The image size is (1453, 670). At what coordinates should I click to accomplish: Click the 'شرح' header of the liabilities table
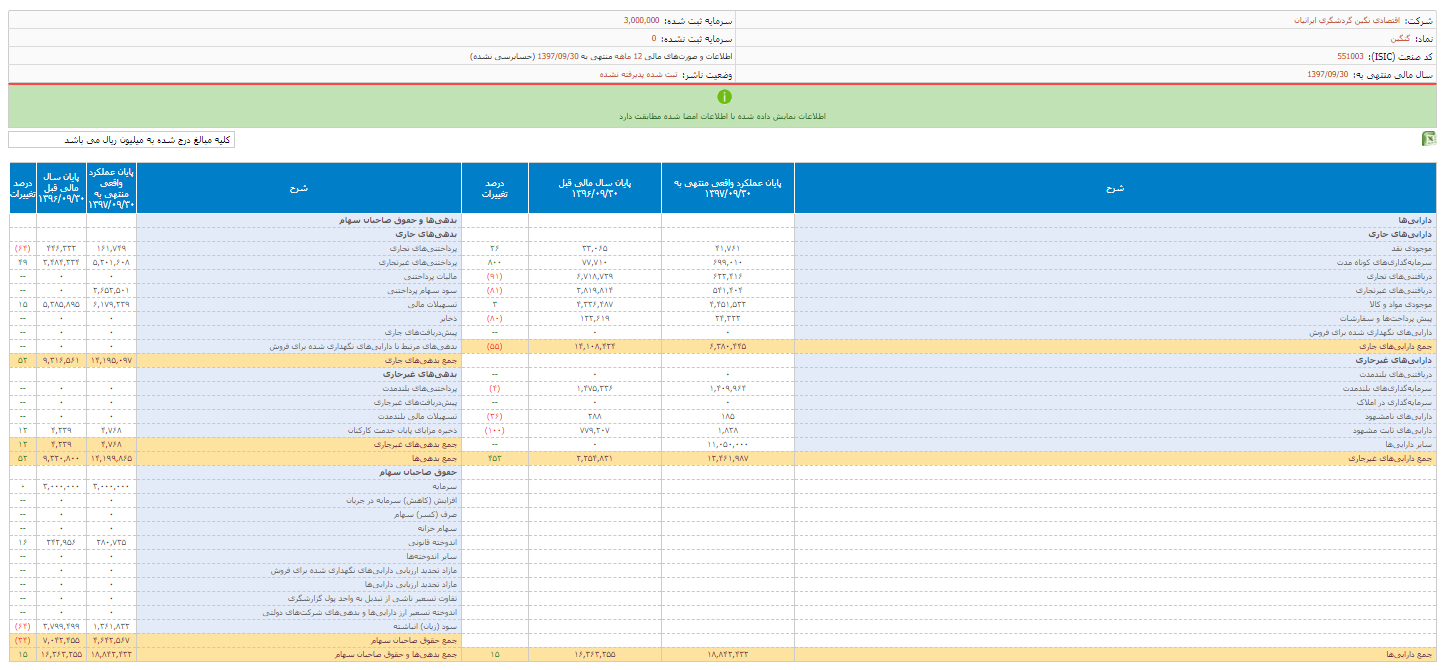(x=299, y=188)
